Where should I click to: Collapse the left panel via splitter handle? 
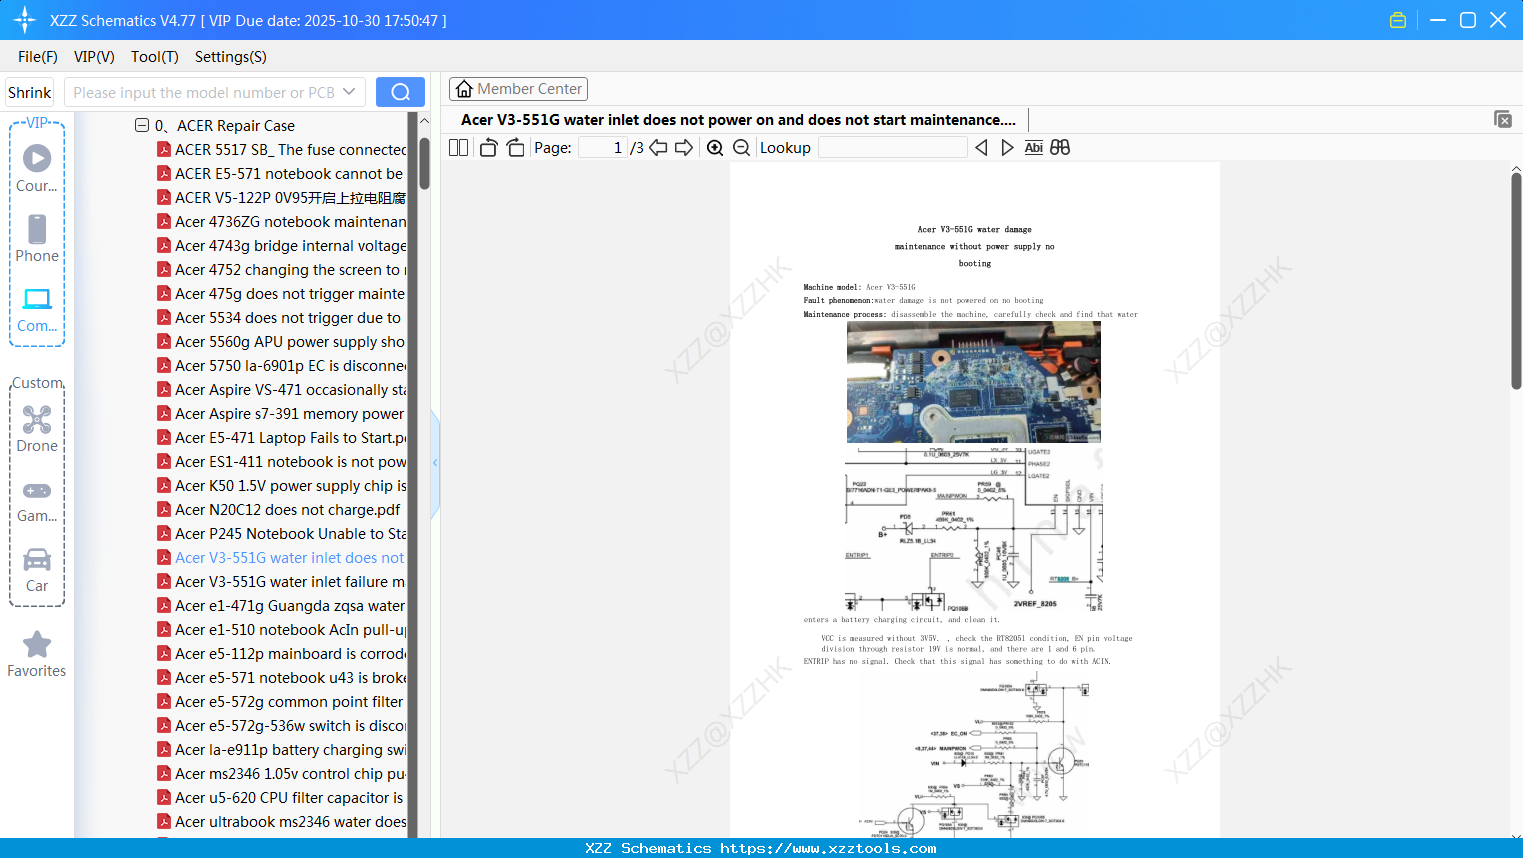pyautogui.click(x=435, y=463)
